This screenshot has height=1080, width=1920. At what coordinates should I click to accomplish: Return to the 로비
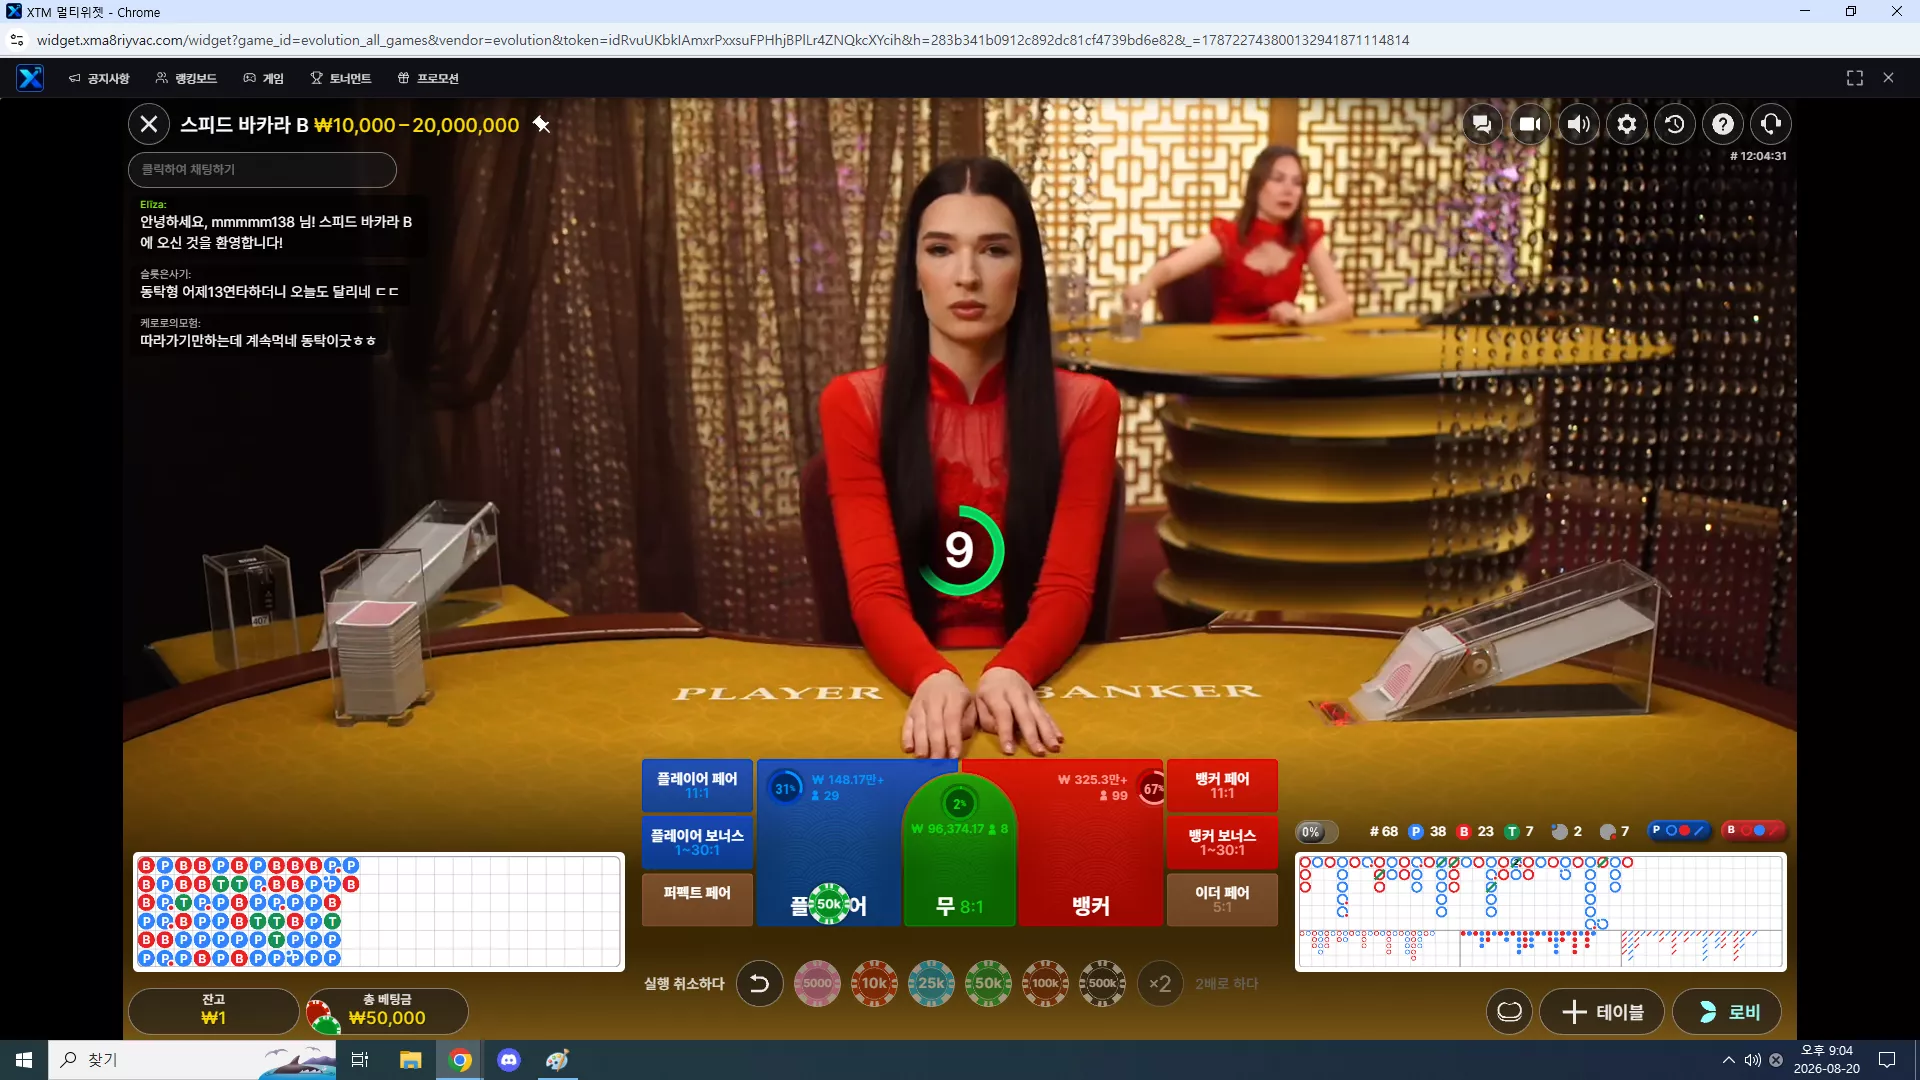[1728, 1012]
